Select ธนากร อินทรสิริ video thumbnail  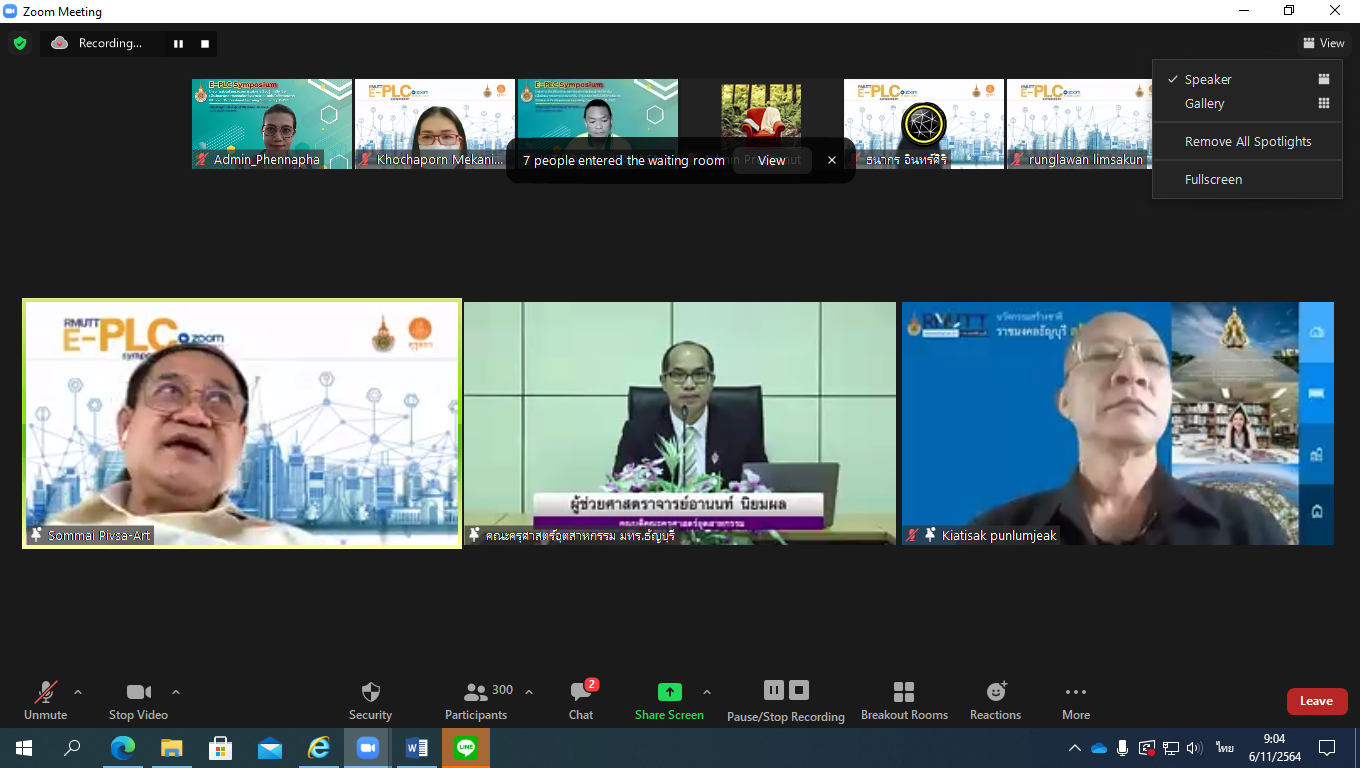(924, 124)
